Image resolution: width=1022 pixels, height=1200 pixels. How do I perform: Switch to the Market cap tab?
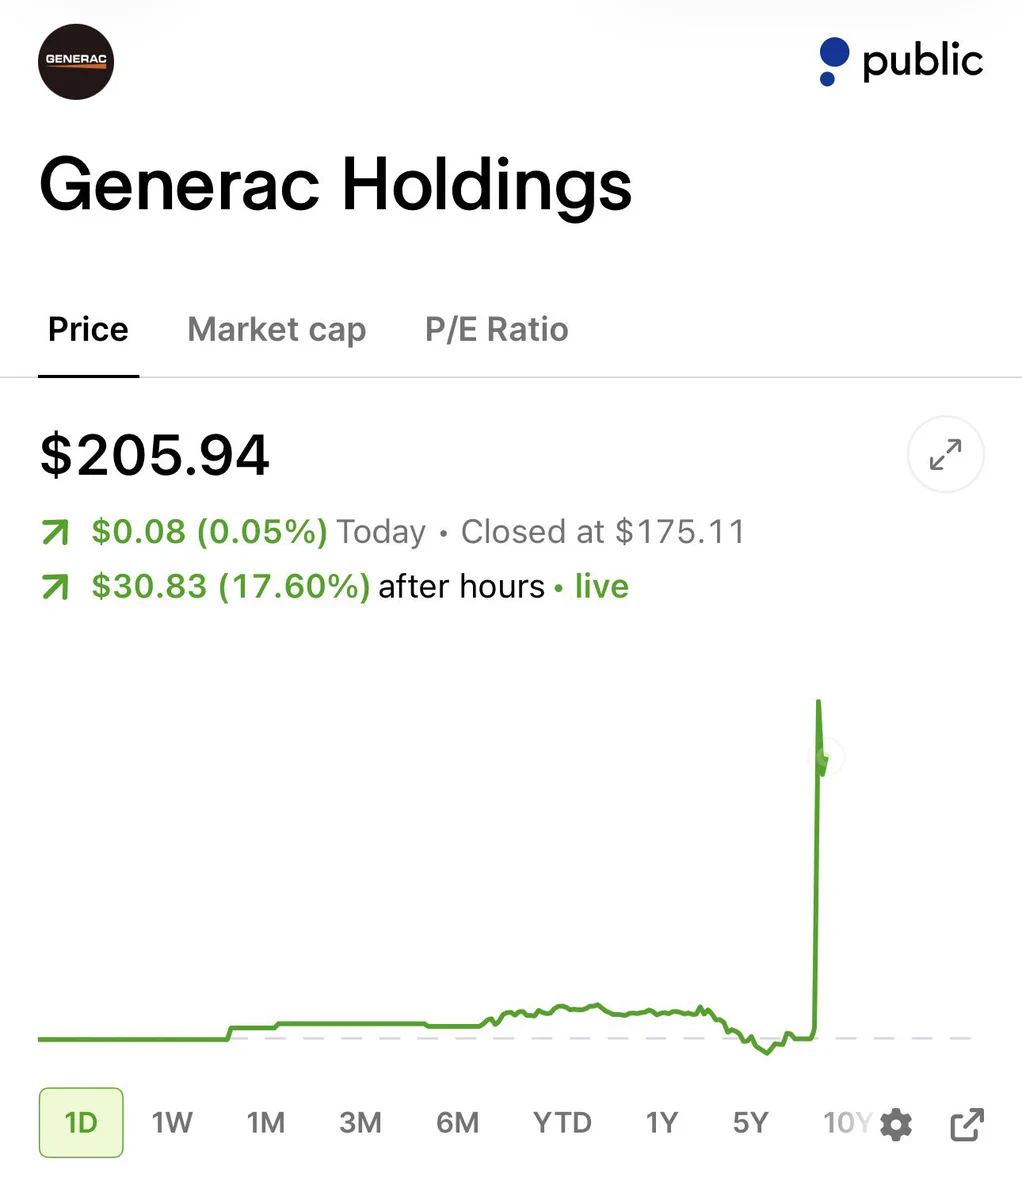(277, 330)
